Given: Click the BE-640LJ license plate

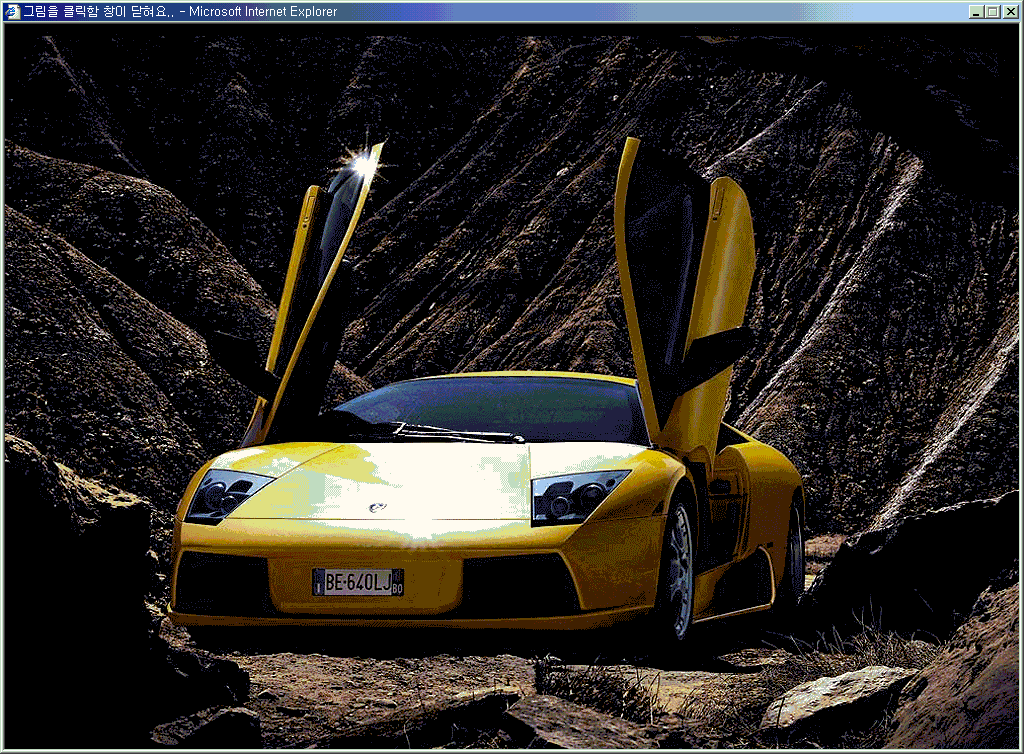Looking at the screenshot, I should 357,582.
